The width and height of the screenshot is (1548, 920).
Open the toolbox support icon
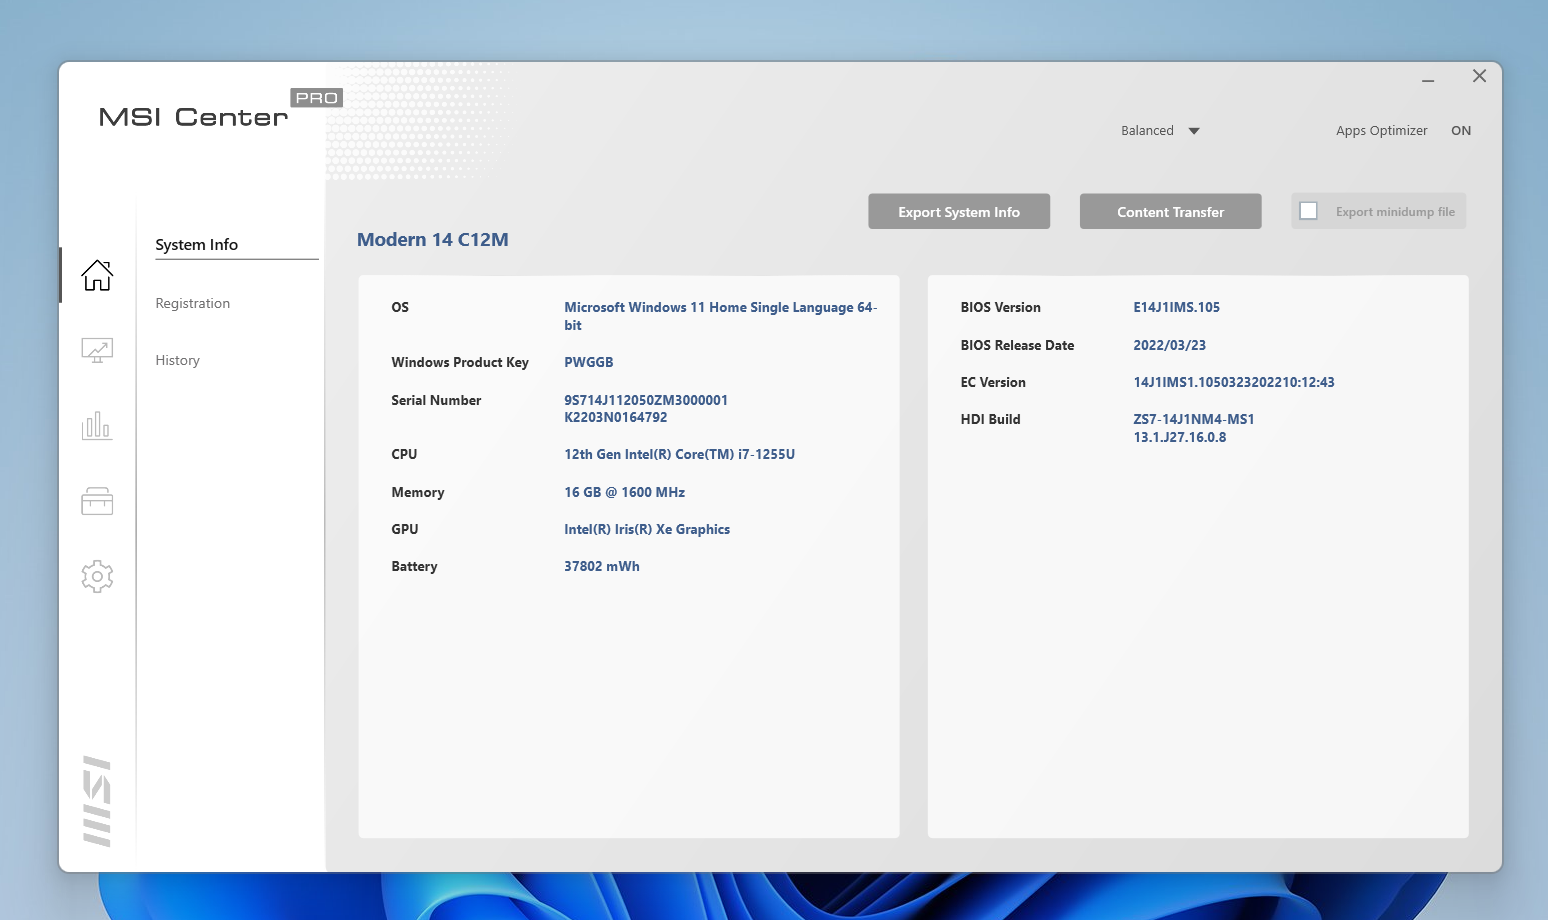click(97, 501)
